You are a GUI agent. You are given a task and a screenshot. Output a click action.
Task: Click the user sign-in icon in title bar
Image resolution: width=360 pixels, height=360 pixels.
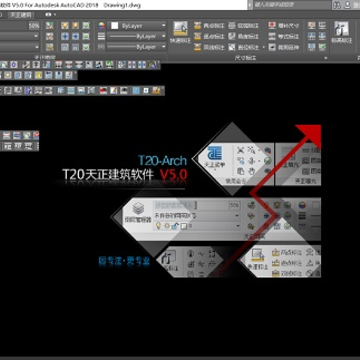(348, 5)
